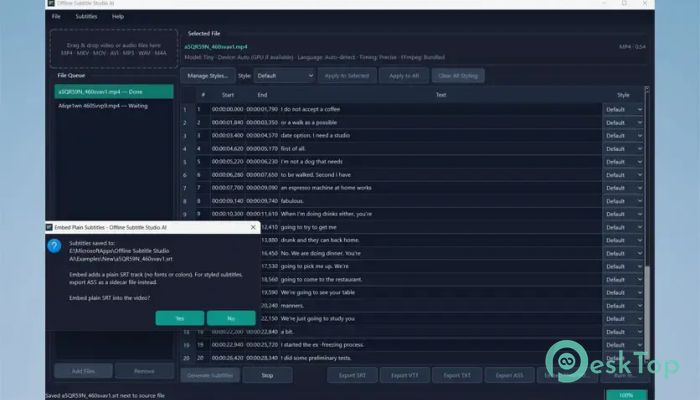Open the Subtitles menu
The height and width of the screenshot is (400, 700).
click(86, 17)
